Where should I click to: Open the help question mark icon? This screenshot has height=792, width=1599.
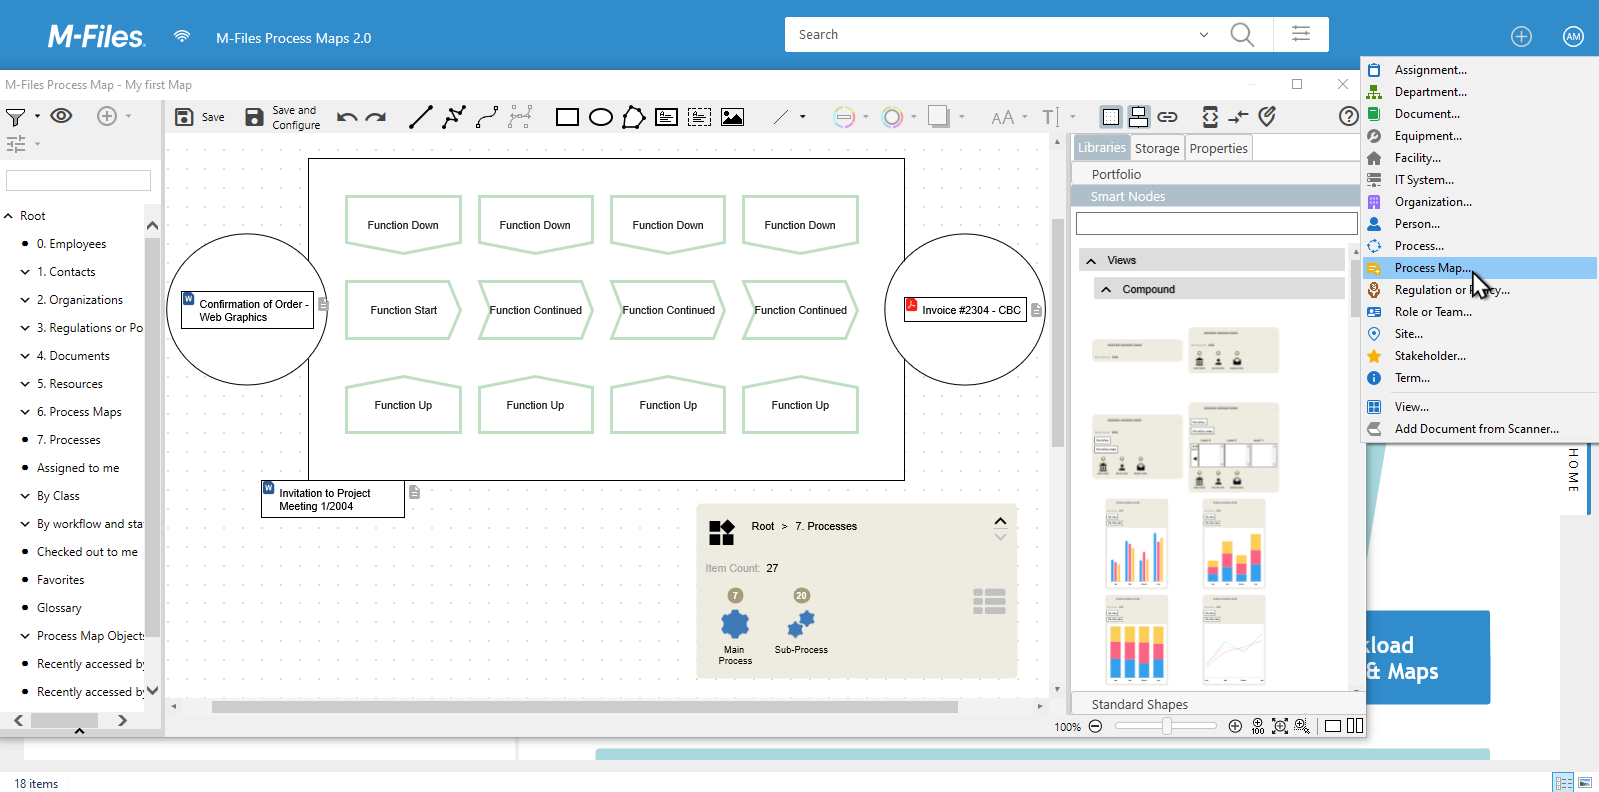click(1347, 116)
